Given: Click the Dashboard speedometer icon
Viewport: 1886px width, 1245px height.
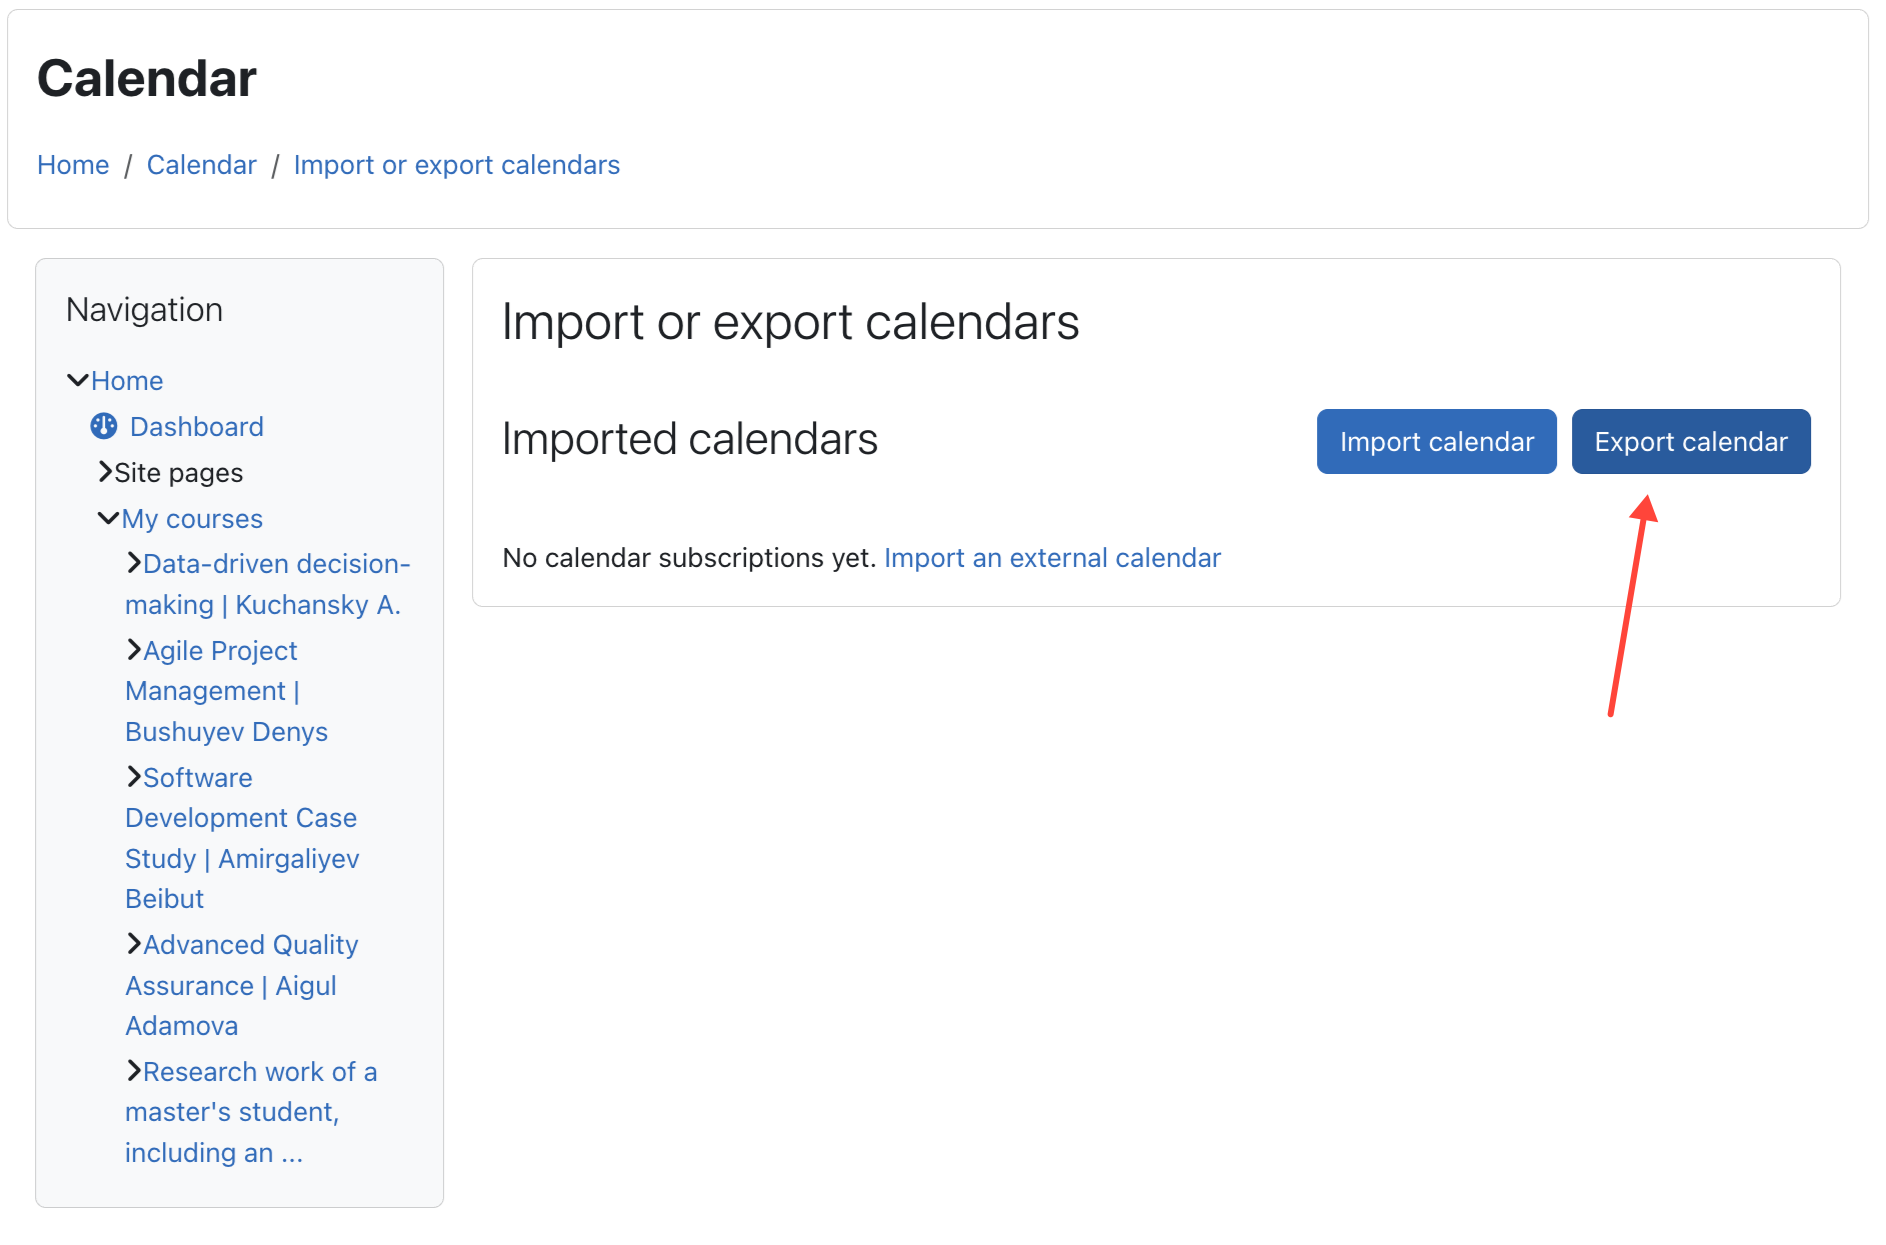Looking at the screenshot, I should pos(103,426).
